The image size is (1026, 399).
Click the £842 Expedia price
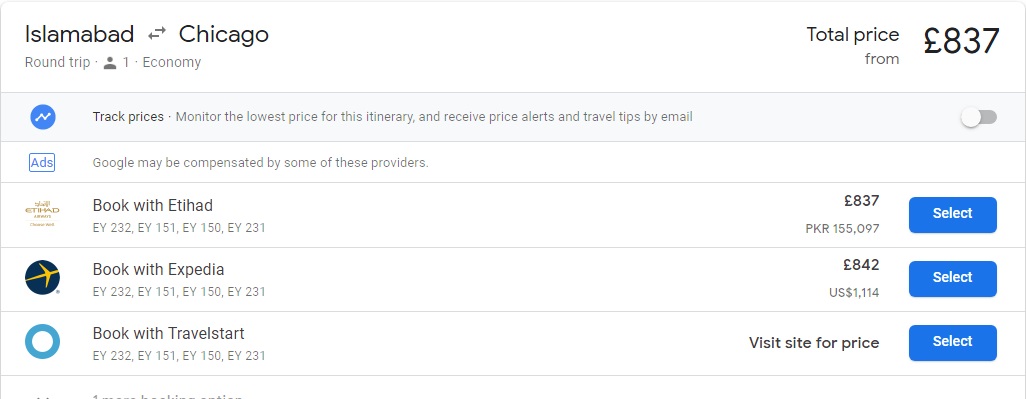862,265
